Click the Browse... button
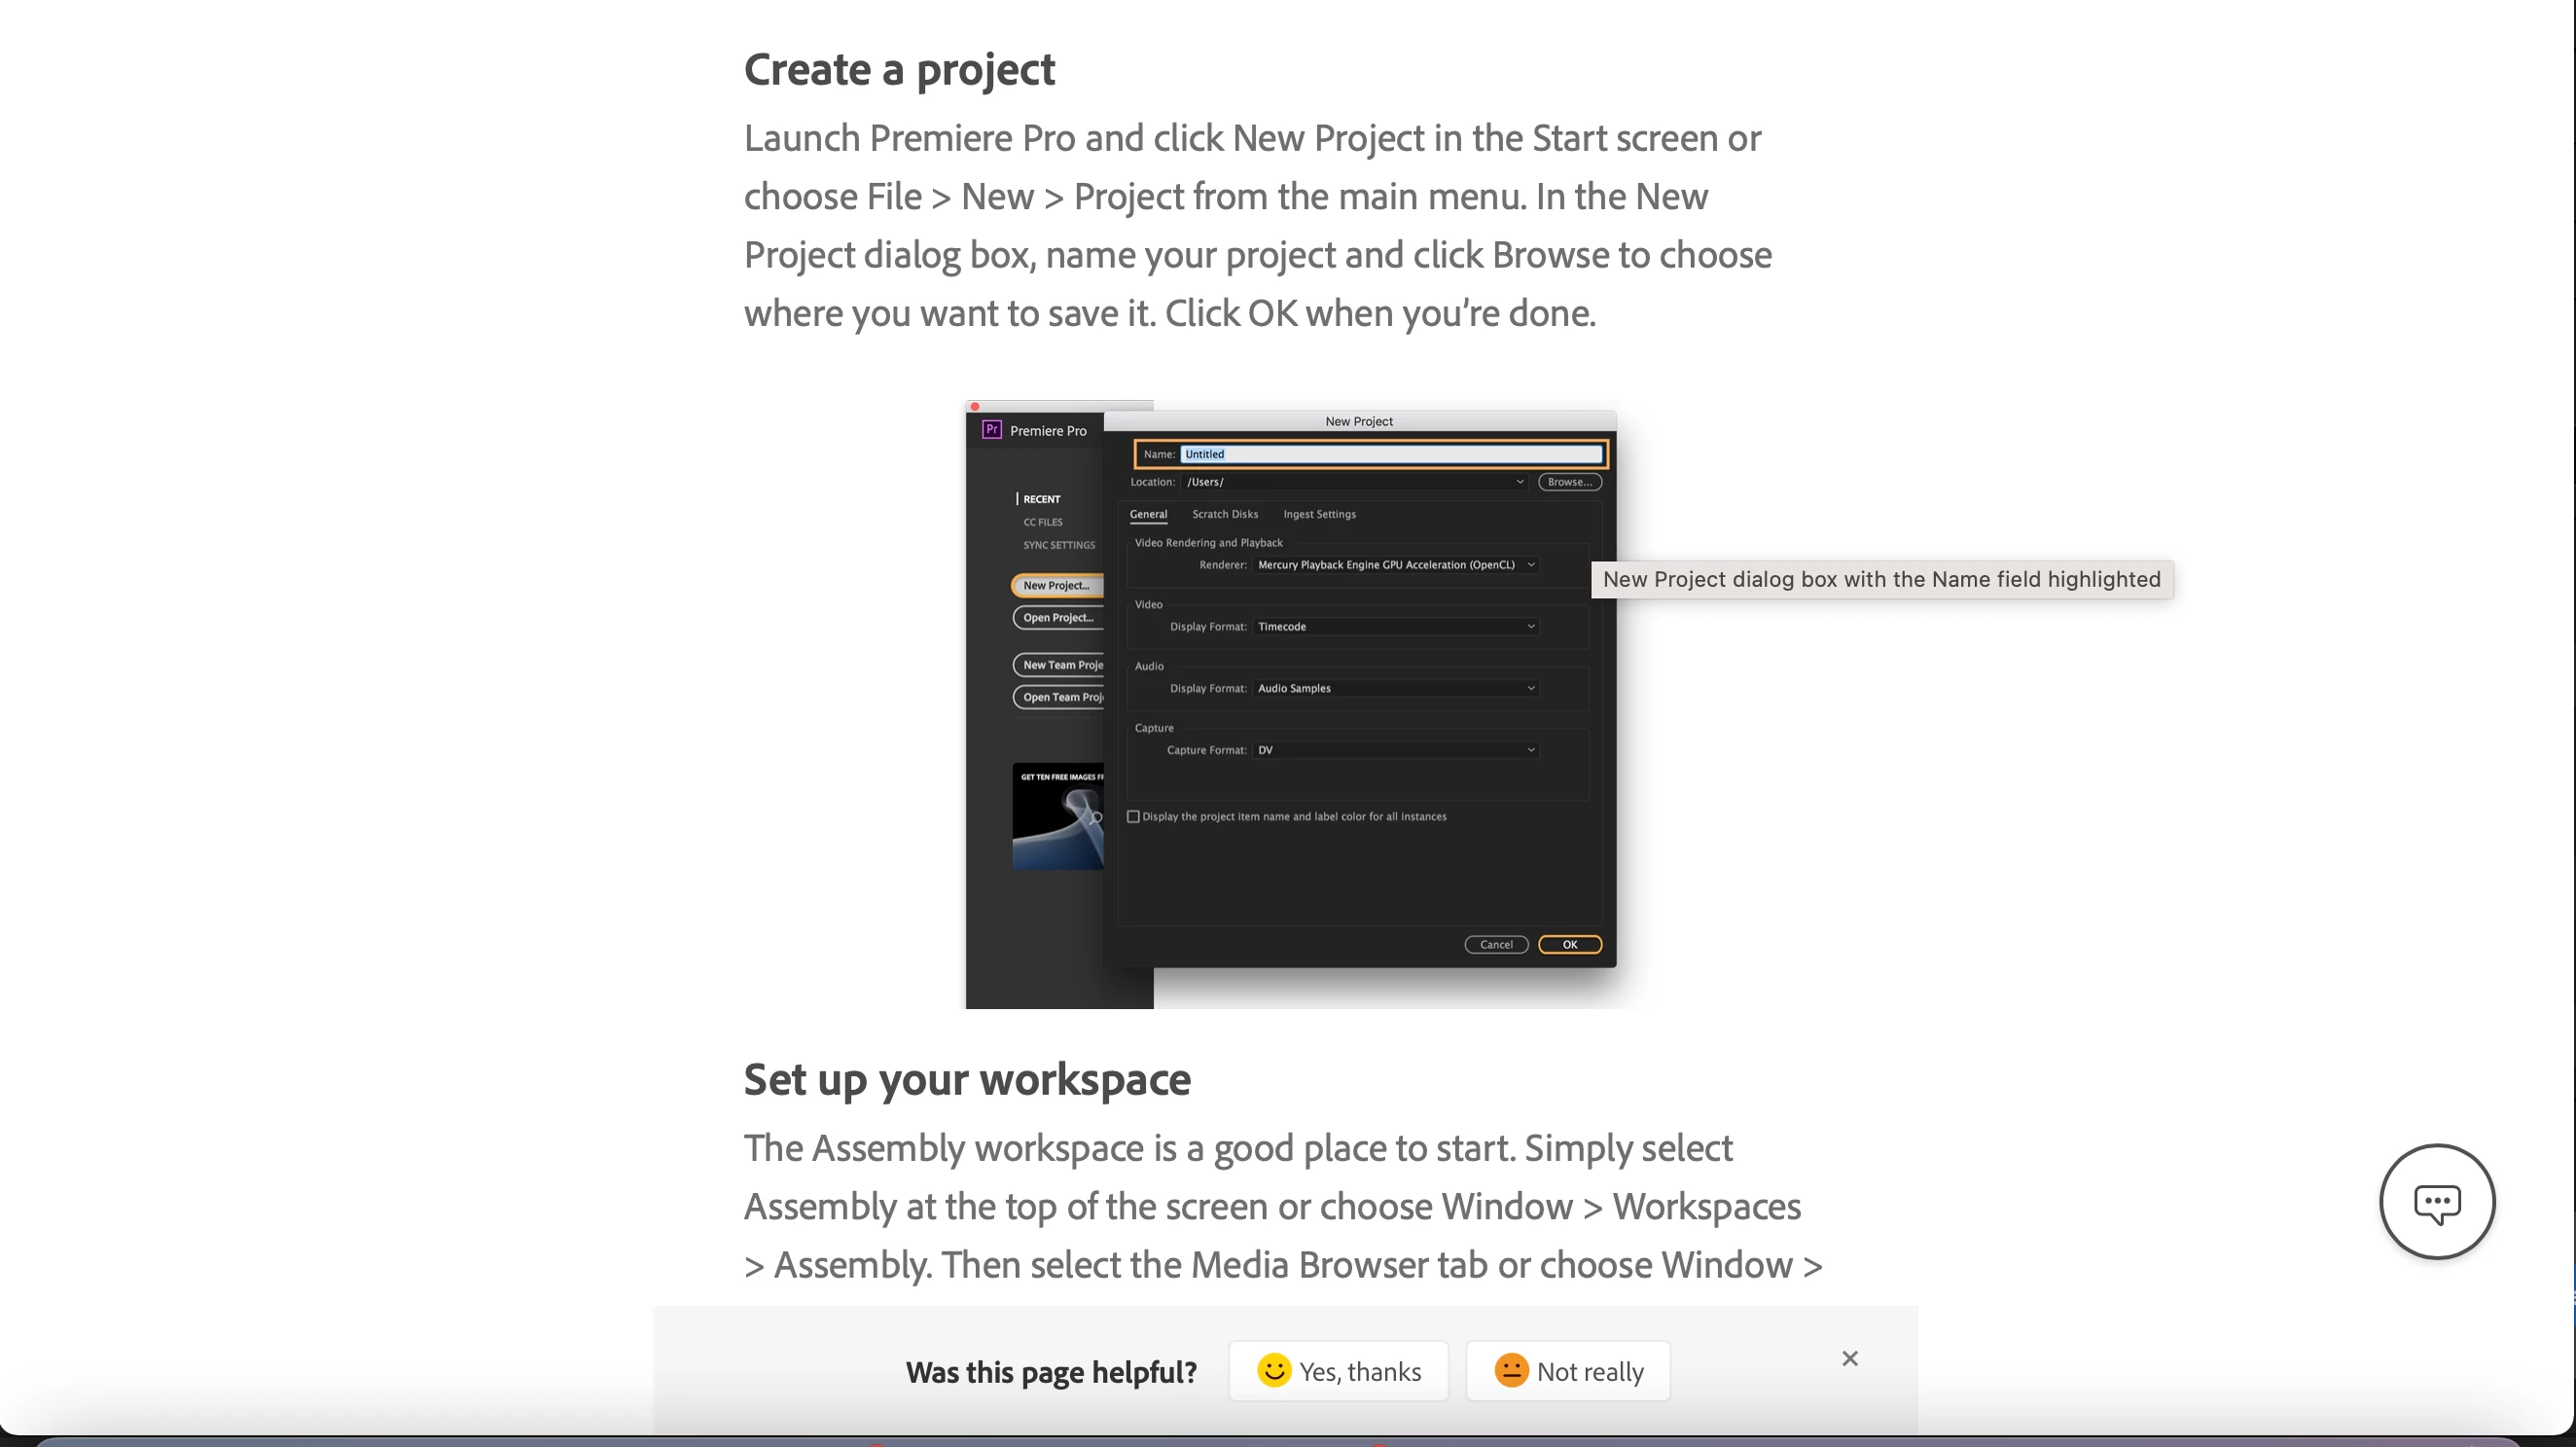The height and width of the screenshot is (1447, 2576). (1569, 482)
